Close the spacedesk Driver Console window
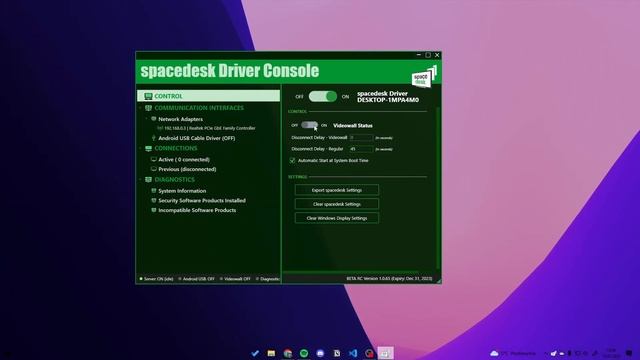The width and height of the screenshot is (640, 360). click(437, 55)
